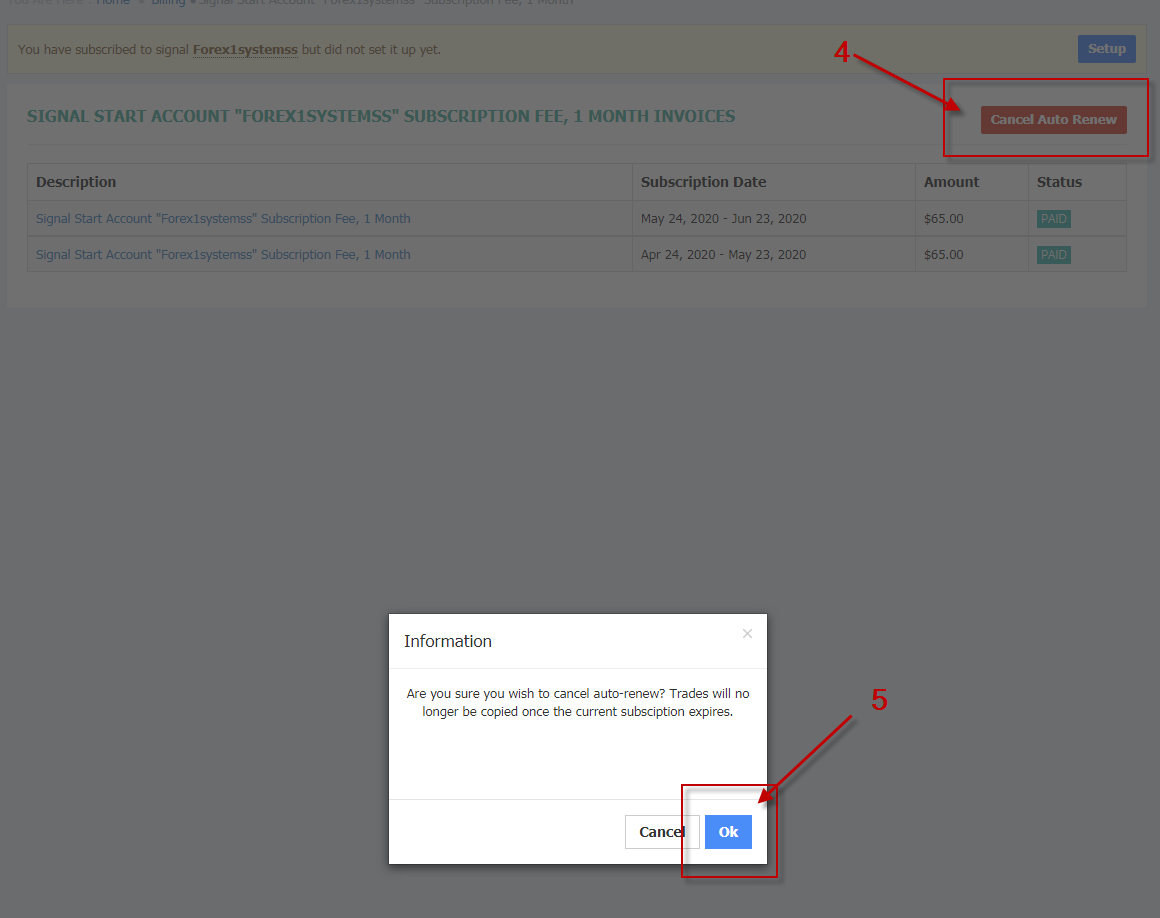
Task: Click the red Cancel Auto Renew button
Action: pos(1053,120)
